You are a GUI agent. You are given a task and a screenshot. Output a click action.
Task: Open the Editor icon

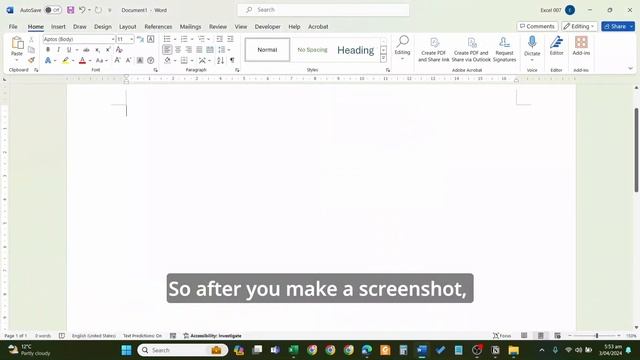[556, 42]
